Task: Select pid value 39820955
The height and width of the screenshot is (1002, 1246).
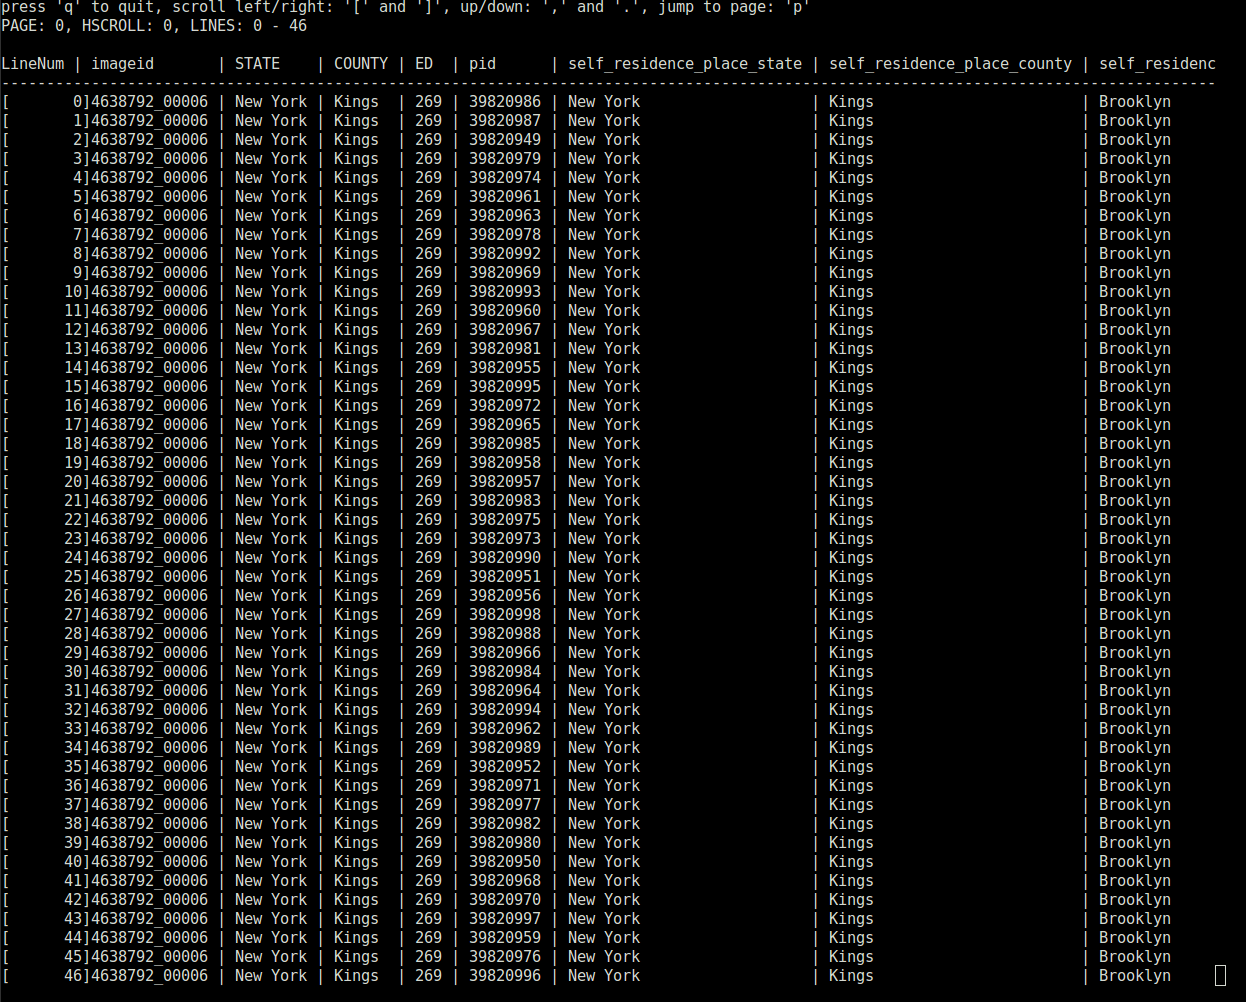Action: pos(505,367)
